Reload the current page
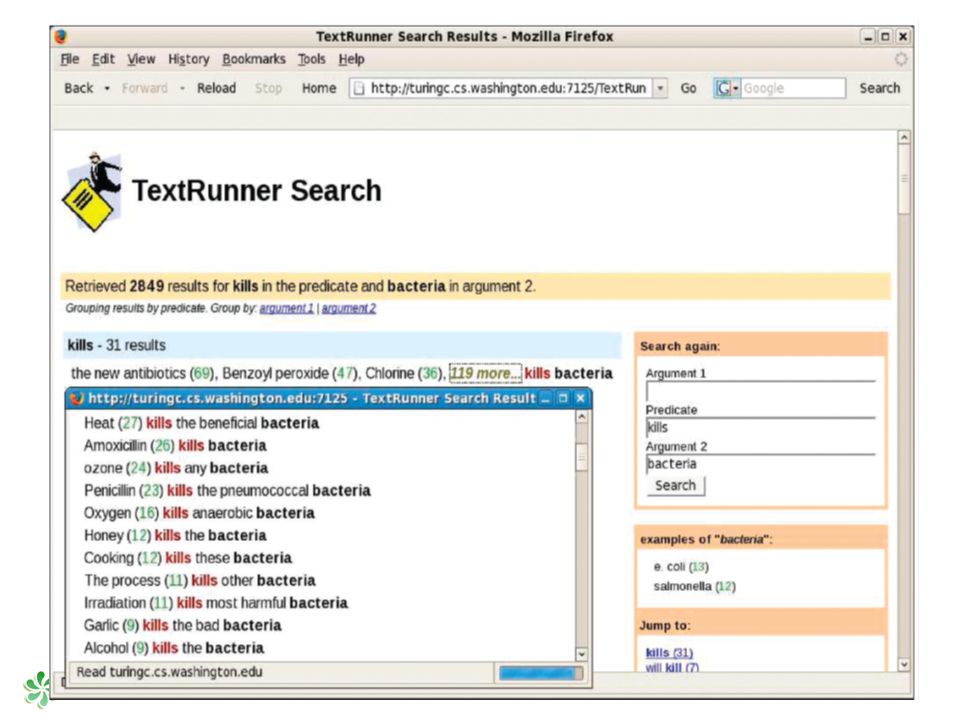This screenshot has height=720, width=960. pyautogui.click(x=216, y=88)
